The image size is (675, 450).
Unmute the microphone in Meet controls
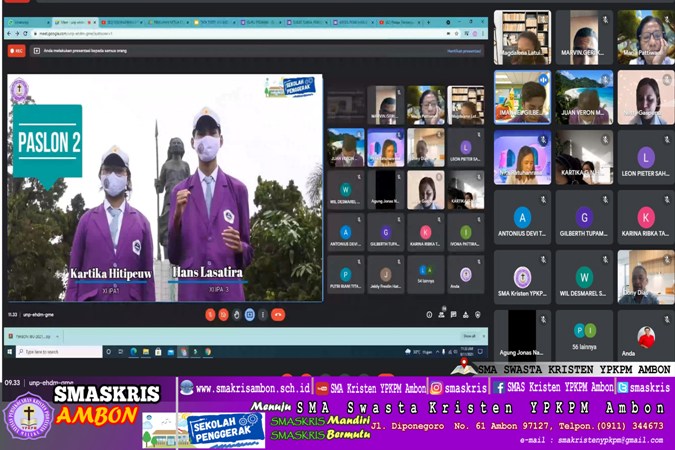[x=210, y=315]
